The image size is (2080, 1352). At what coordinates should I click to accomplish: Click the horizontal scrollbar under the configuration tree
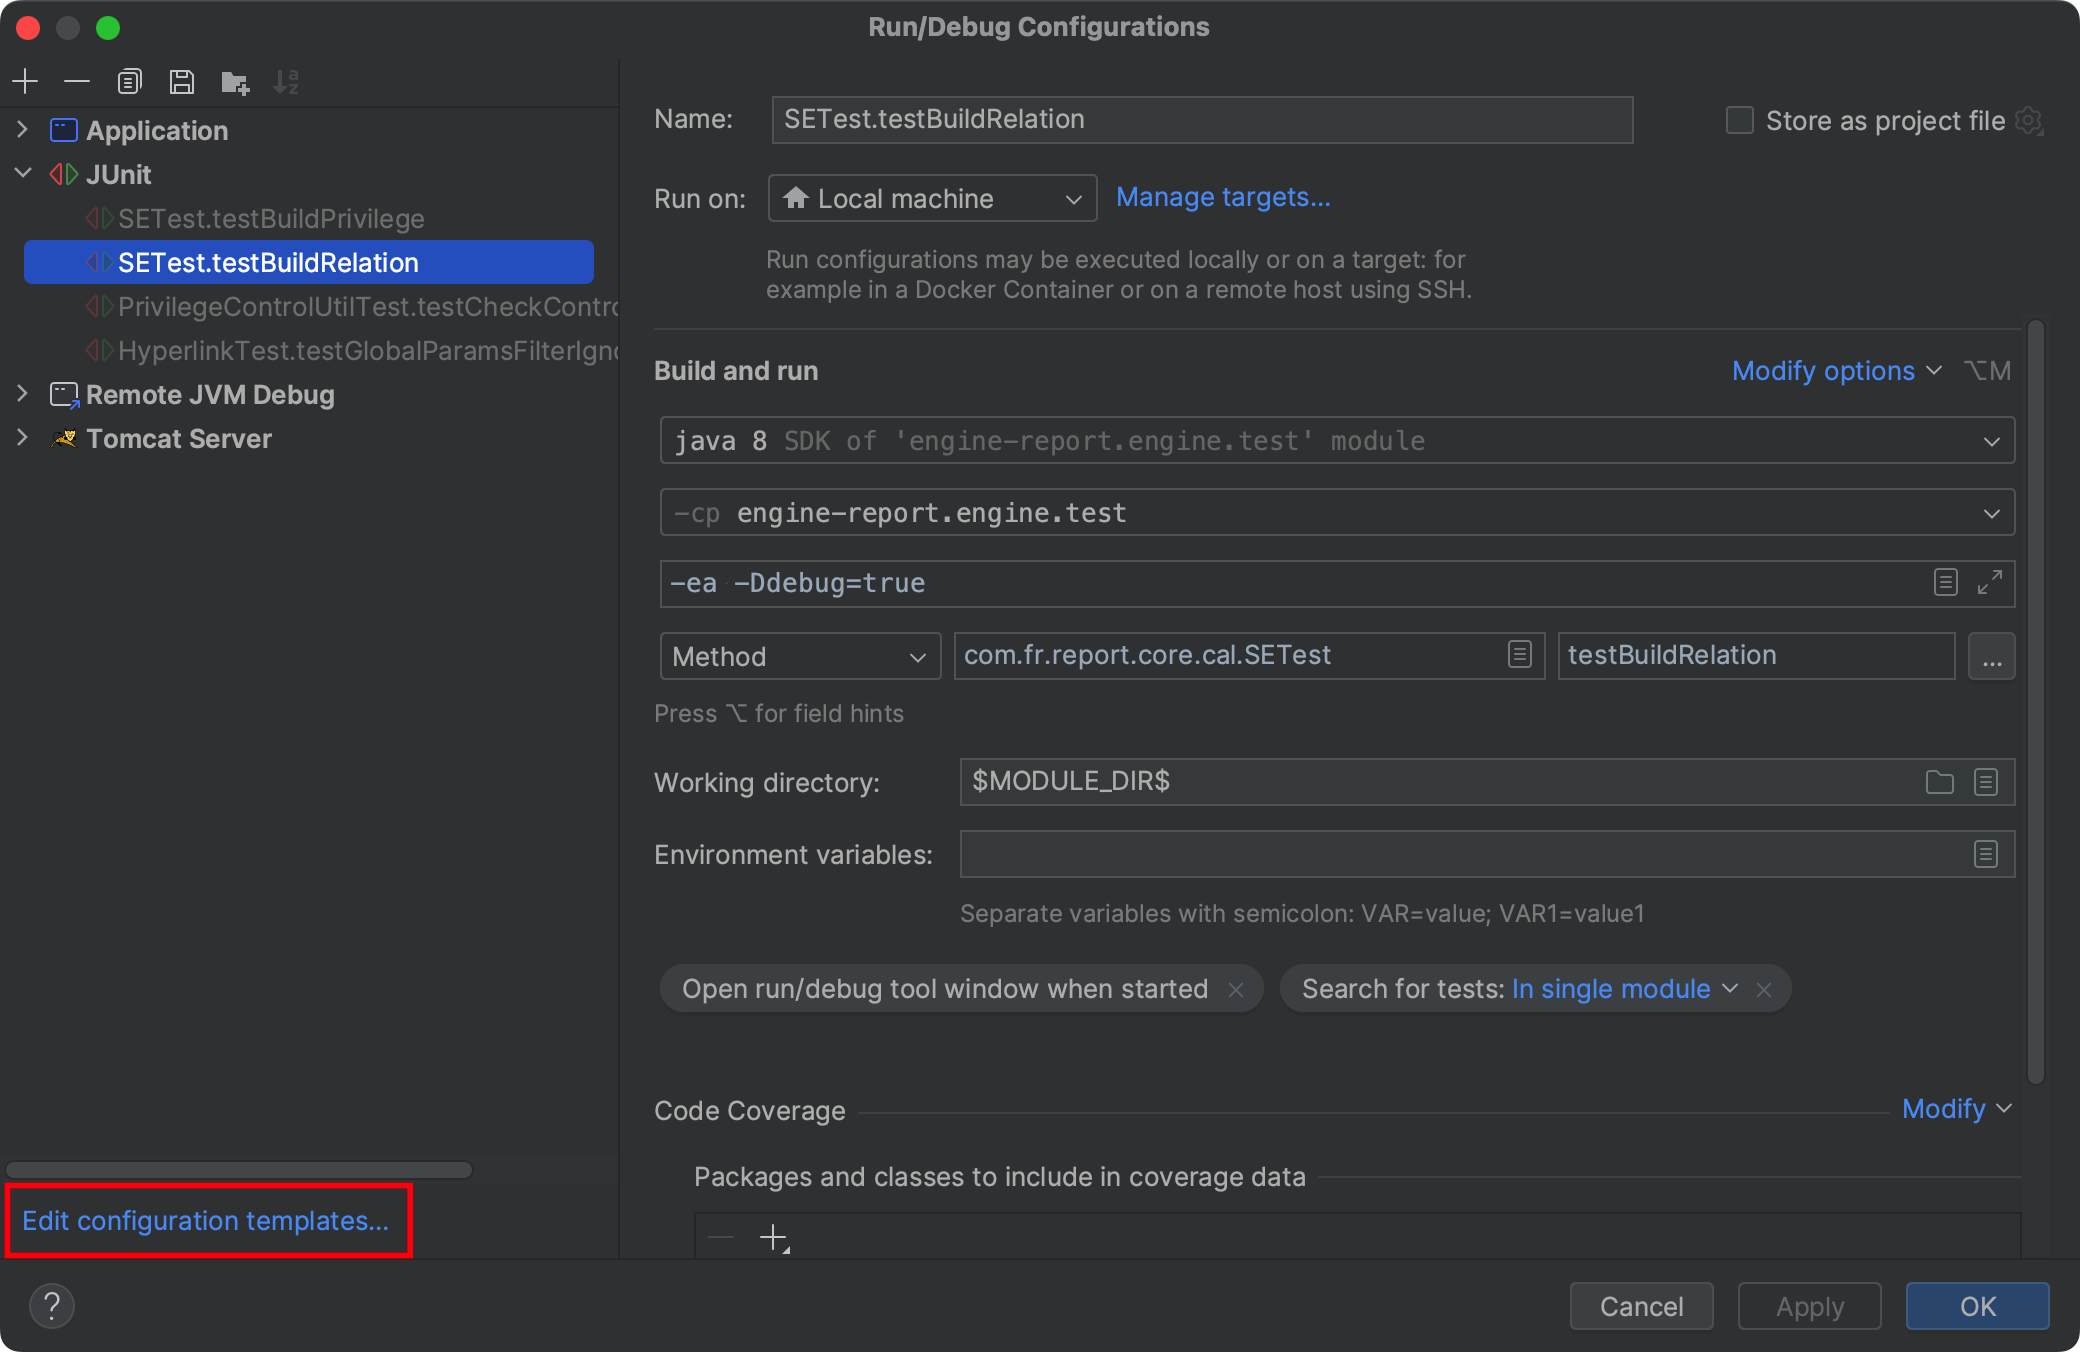pyautogui.click(x=238, y=1170)
